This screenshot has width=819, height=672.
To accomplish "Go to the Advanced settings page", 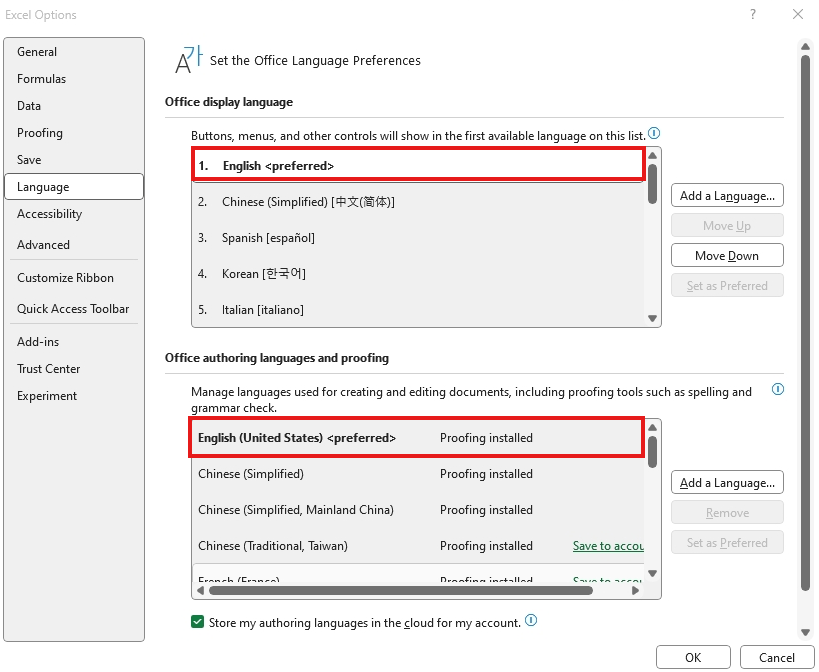I will tap(43, 244).
